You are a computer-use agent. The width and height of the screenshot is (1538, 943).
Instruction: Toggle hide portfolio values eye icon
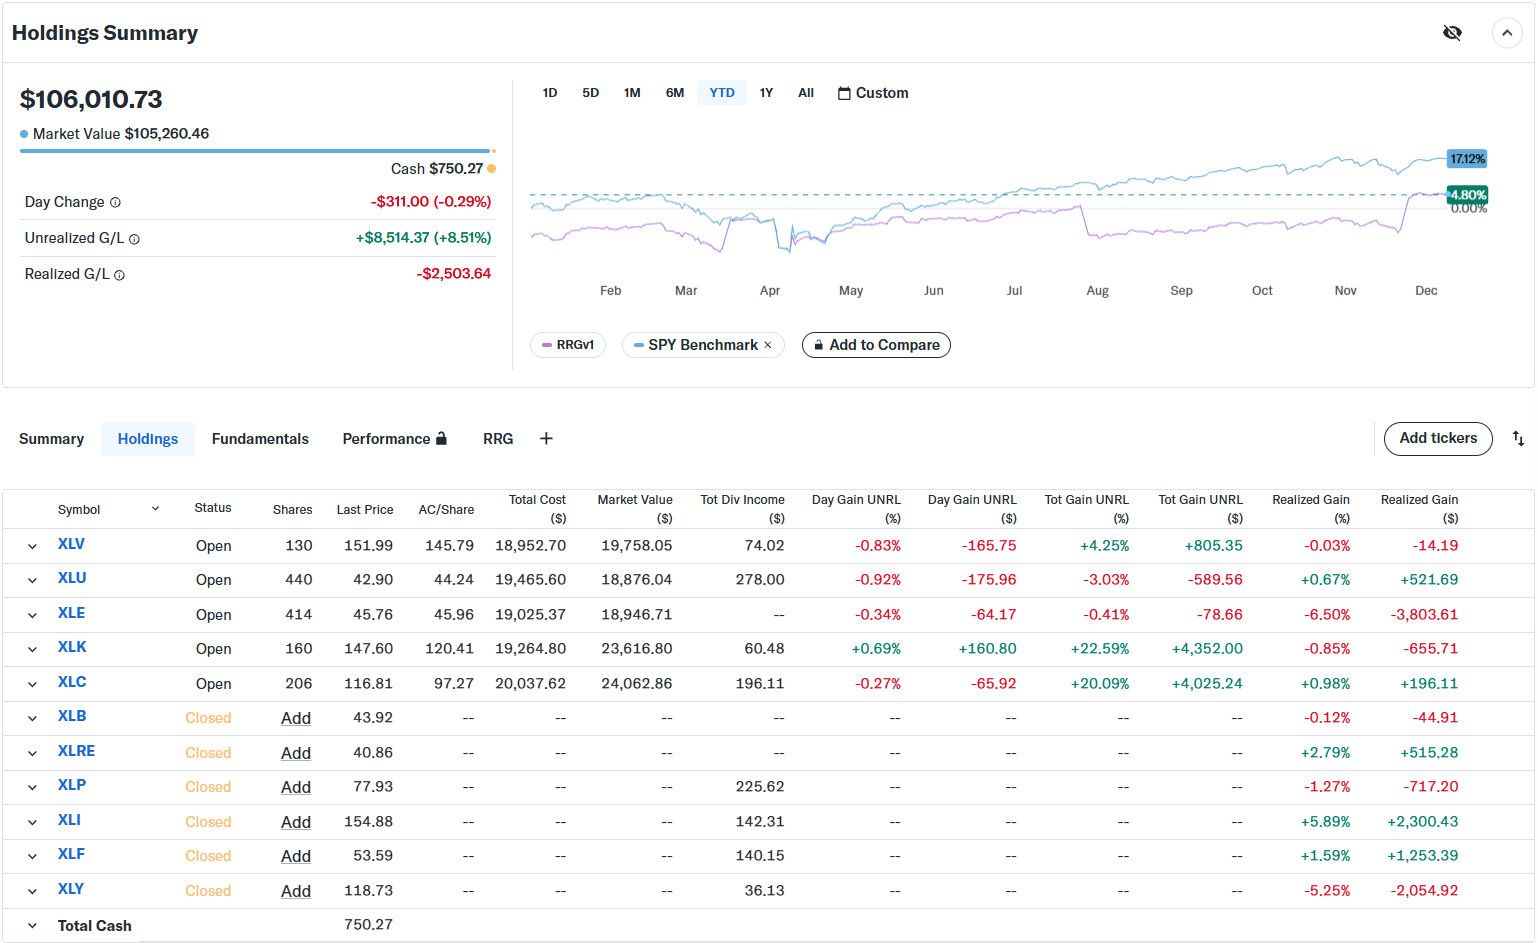tap(1452, 33)
